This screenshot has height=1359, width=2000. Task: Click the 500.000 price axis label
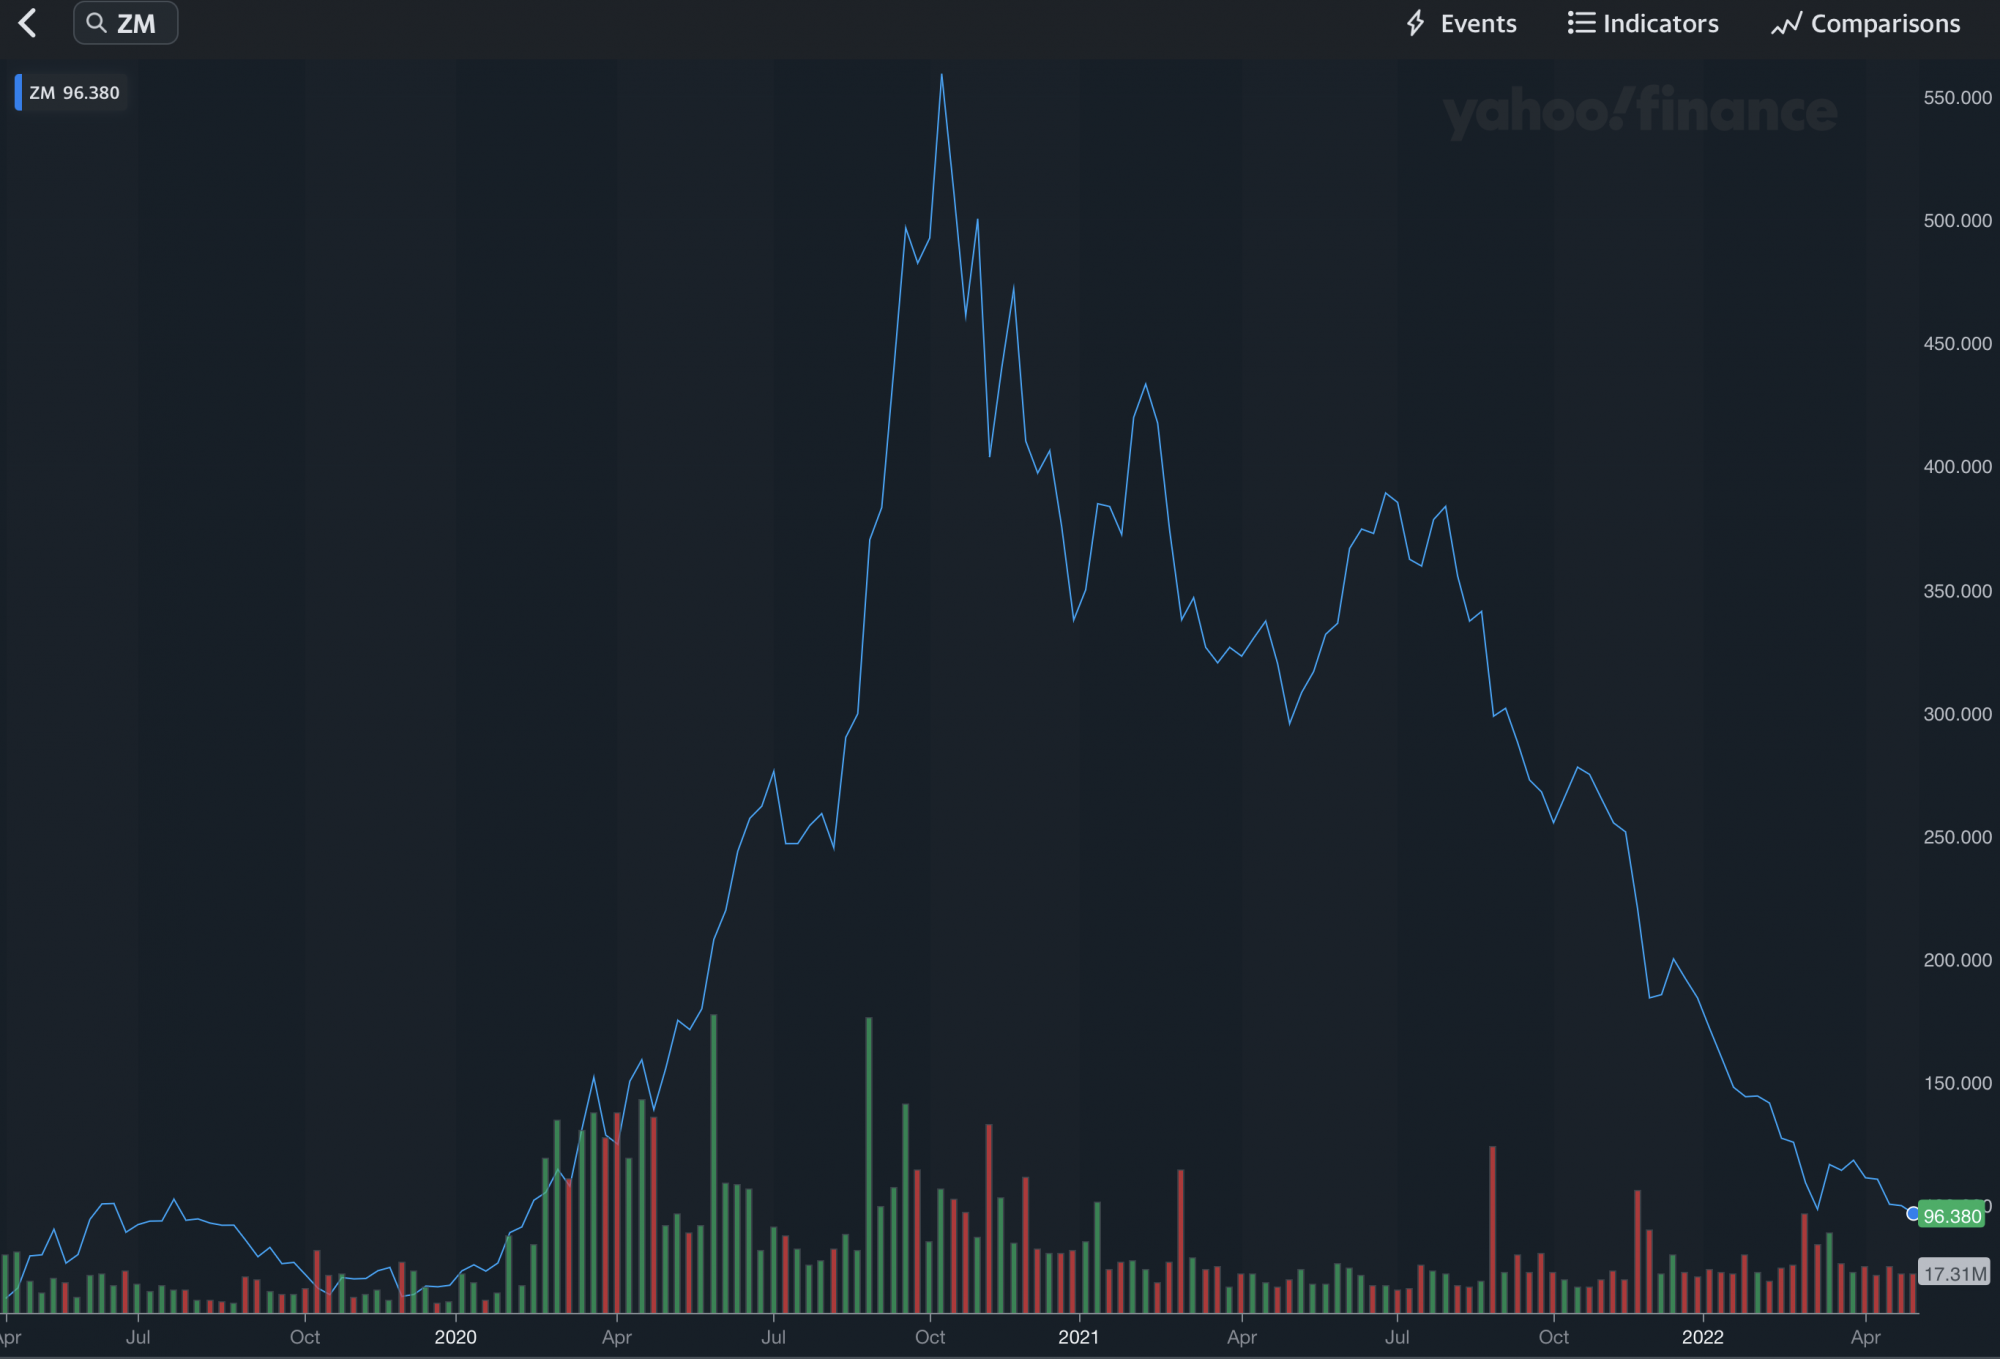pyautogui.click(x=1957, y=221)
